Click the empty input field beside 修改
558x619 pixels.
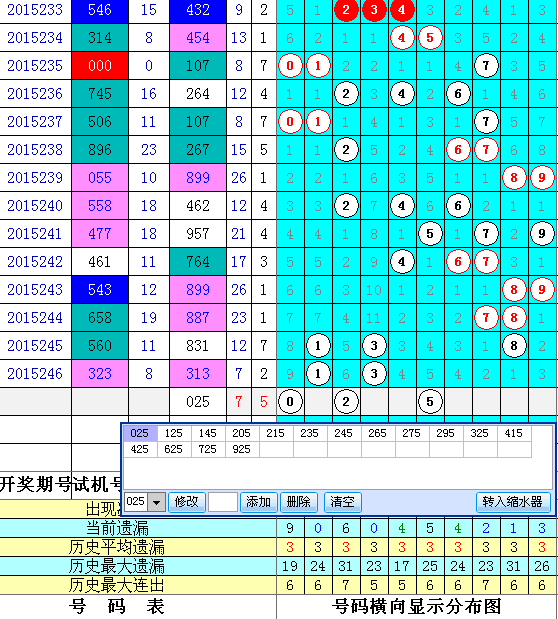pyautogui.click(x=223, y=502)
